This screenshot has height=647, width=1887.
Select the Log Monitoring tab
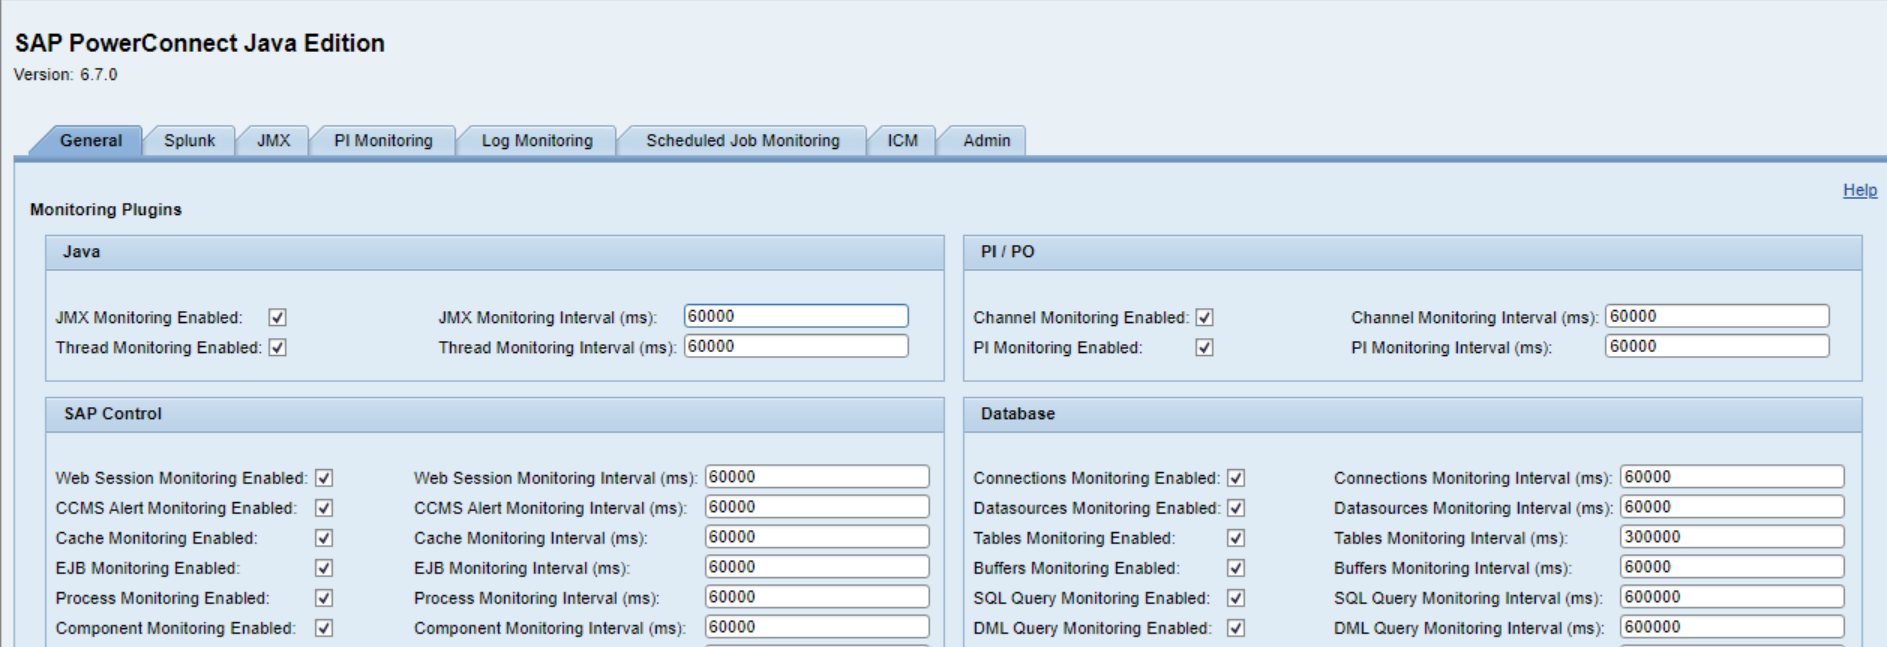point(537,141)
